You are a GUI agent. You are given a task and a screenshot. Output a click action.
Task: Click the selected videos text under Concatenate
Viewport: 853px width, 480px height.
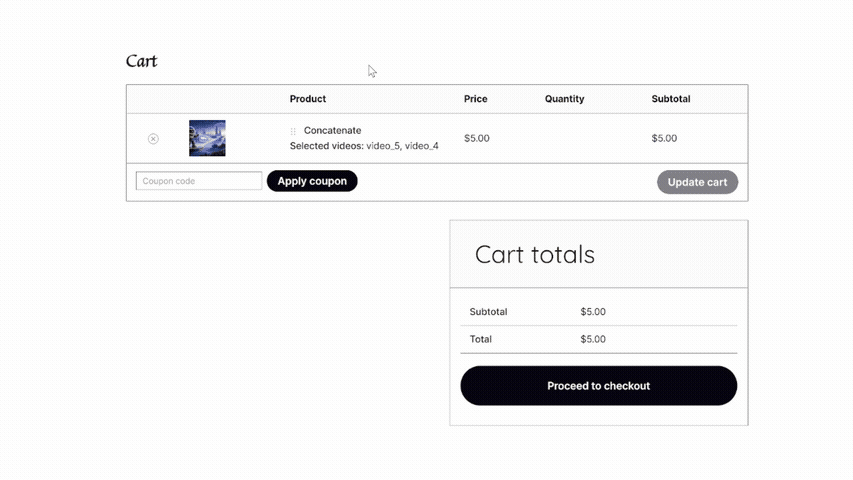(x=364, y=146)
